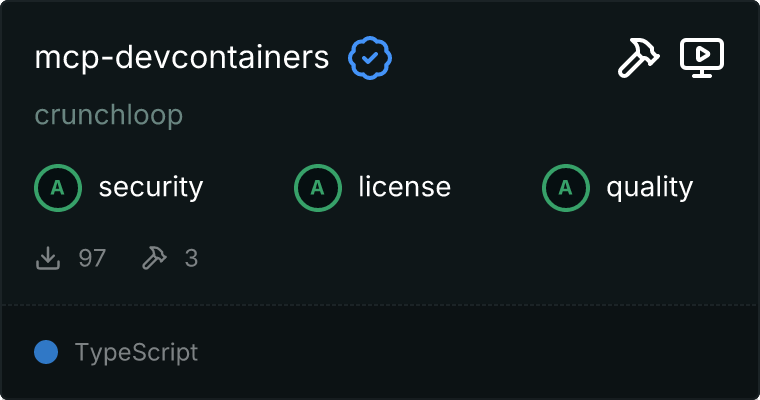
Task: Click the 3 tools count number
Action: [191, 258]
